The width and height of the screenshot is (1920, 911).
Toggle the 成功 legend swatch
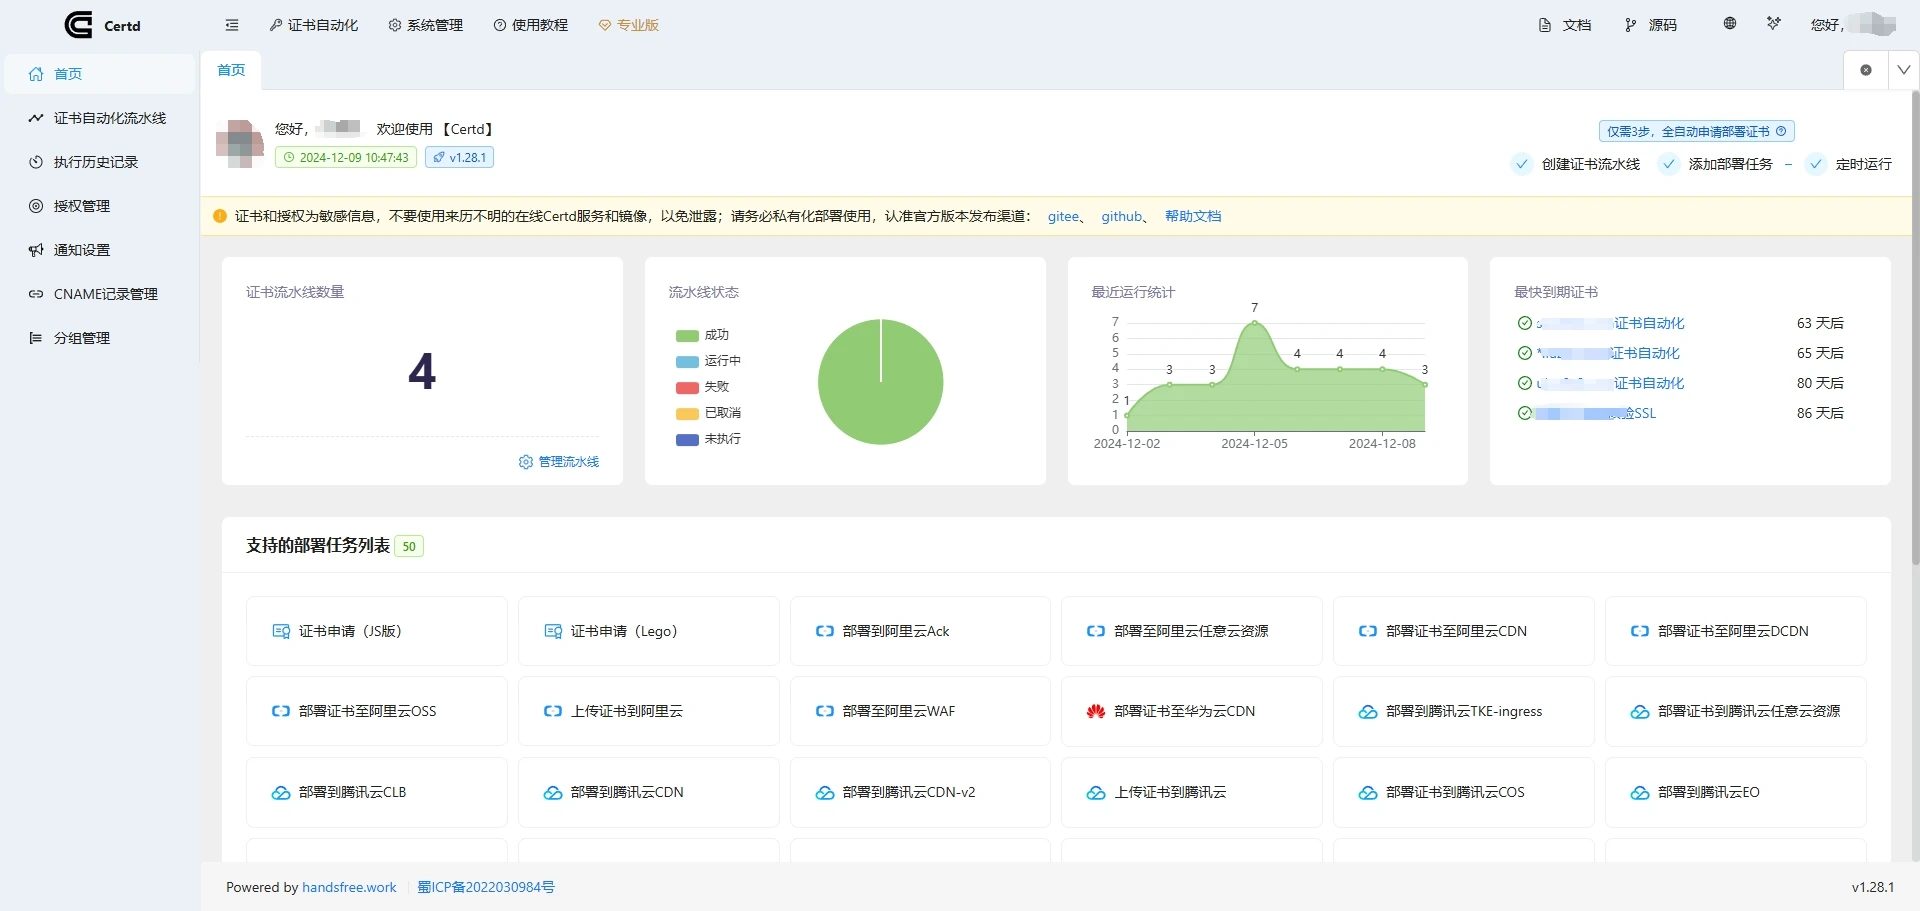click(687, 336)
